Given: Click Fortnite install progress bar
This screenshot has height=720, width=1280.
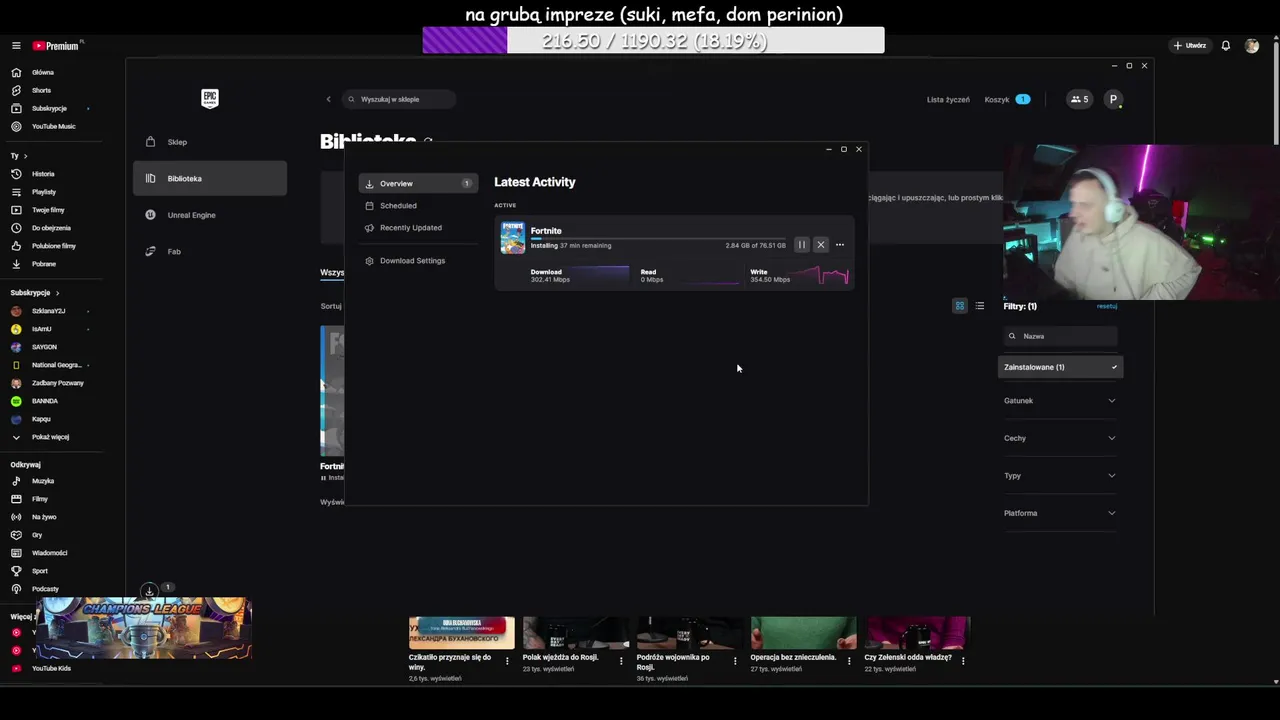Looking at the screenshot, I should click(x=658, y=239).
